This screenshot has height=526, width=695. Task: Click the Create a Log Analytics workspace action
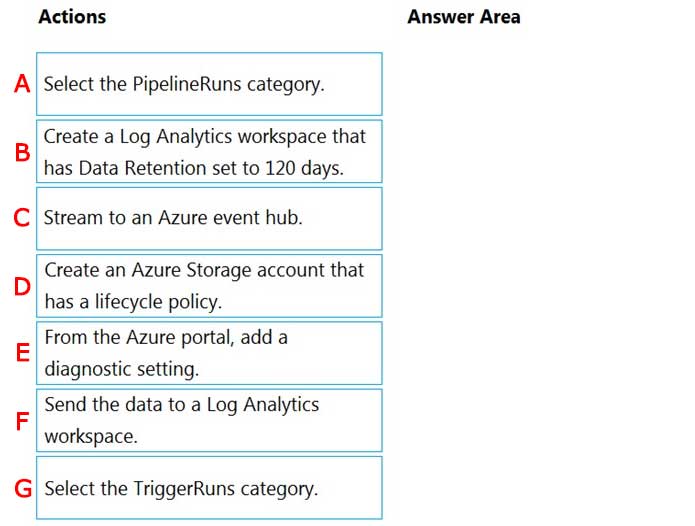209,151
